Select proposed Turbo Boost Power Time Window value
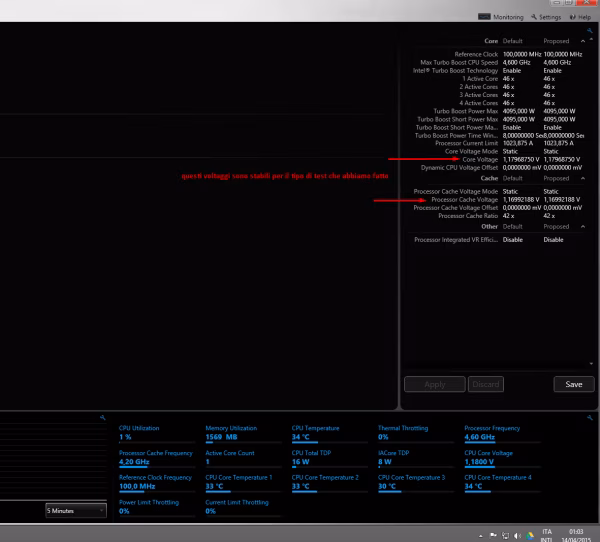600x542 pixels. tap(564, 136)
